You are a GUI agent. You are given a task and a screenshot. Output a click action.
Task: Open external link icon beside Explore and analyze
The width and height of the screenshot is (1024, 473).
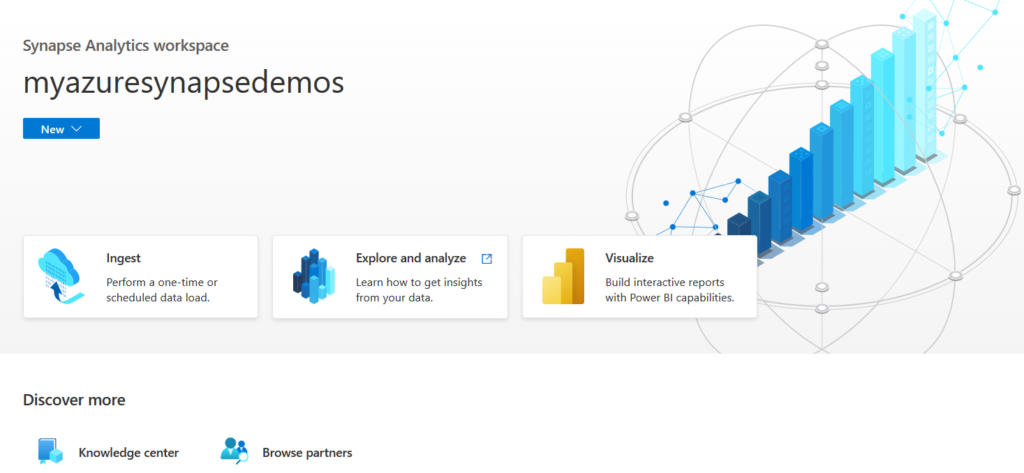tap(487, 259)
